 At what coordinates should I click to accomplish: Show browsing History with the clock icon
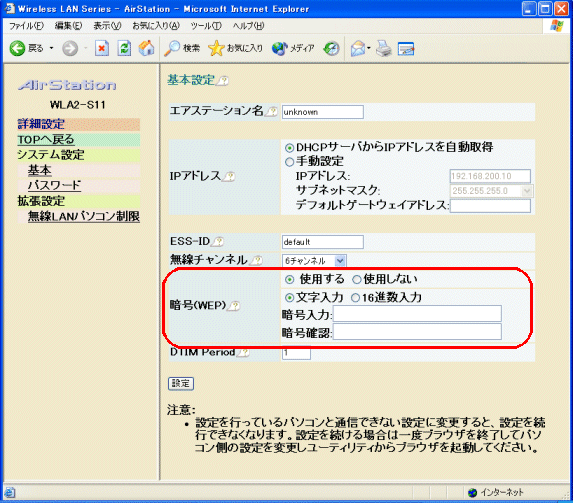pyautogui.click(x=331, y=48)
